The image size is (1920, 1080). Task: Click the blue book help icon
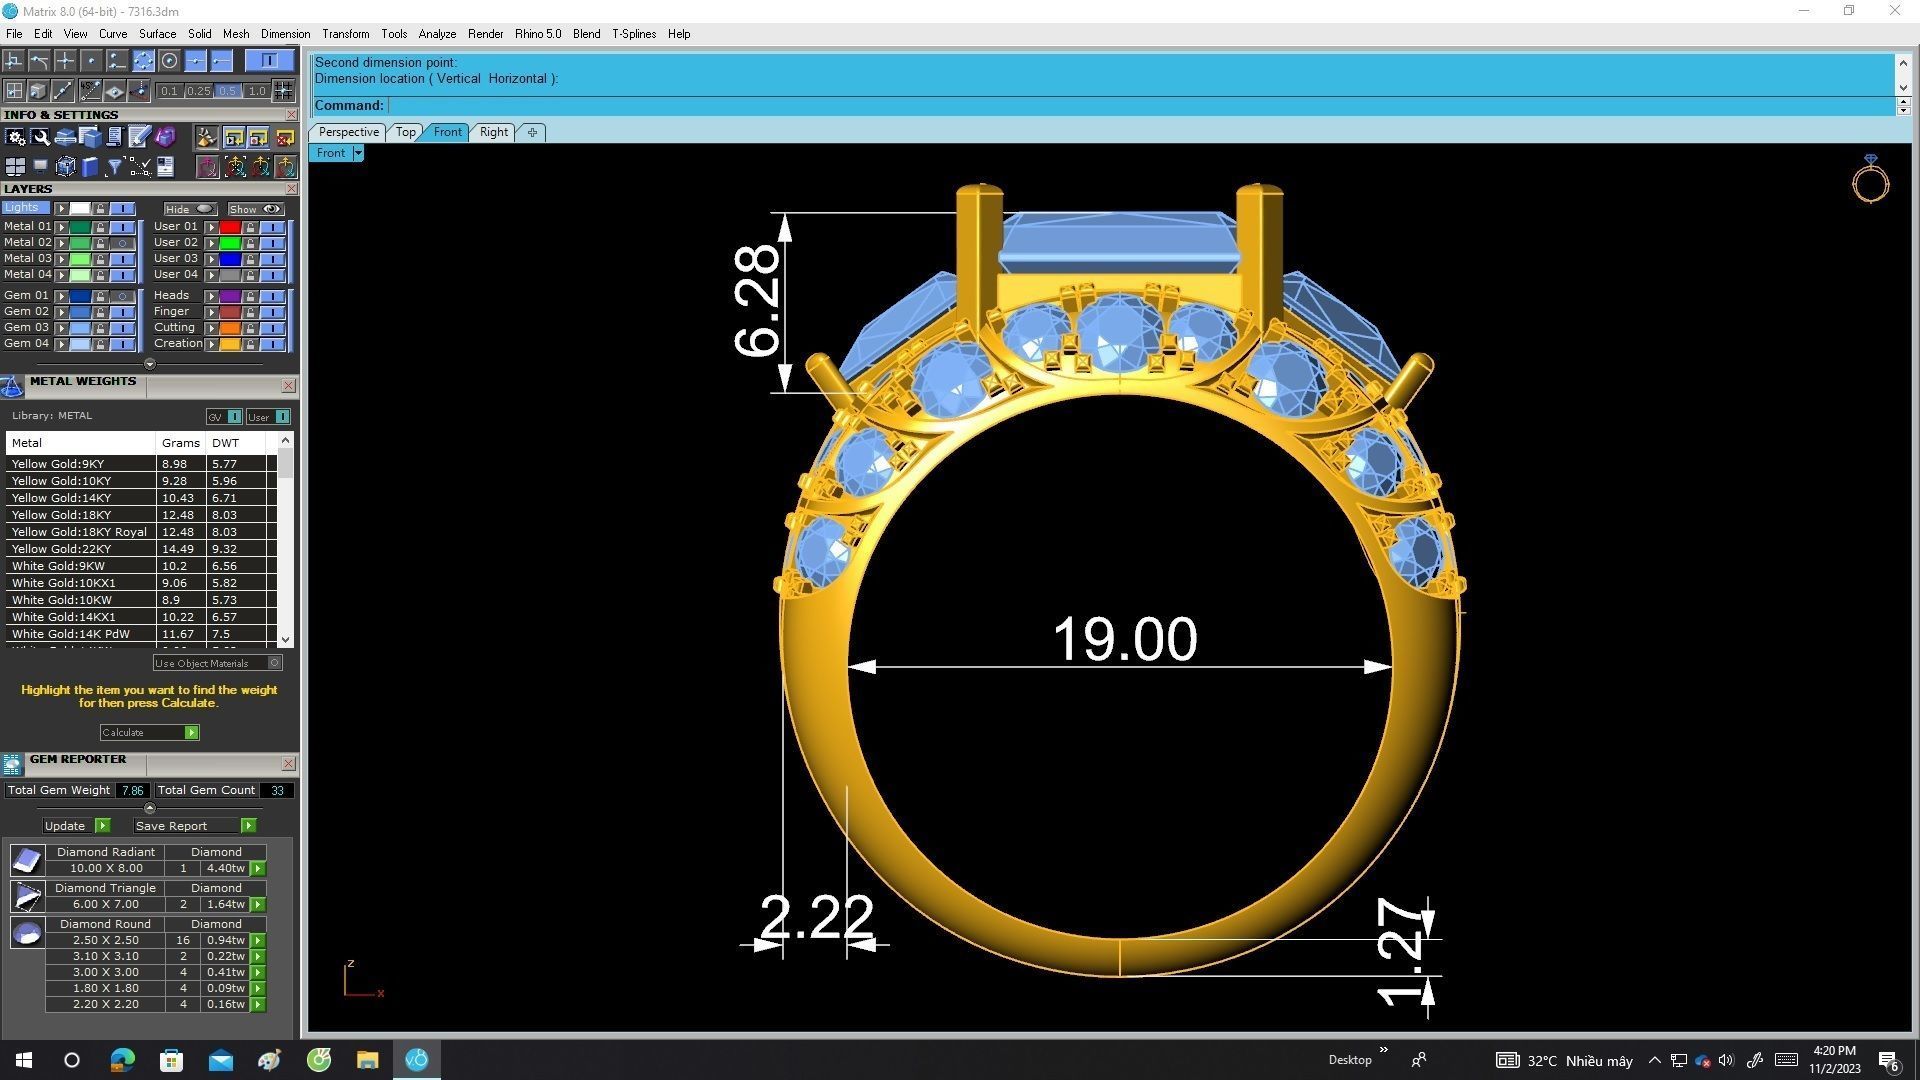[90, 166]
